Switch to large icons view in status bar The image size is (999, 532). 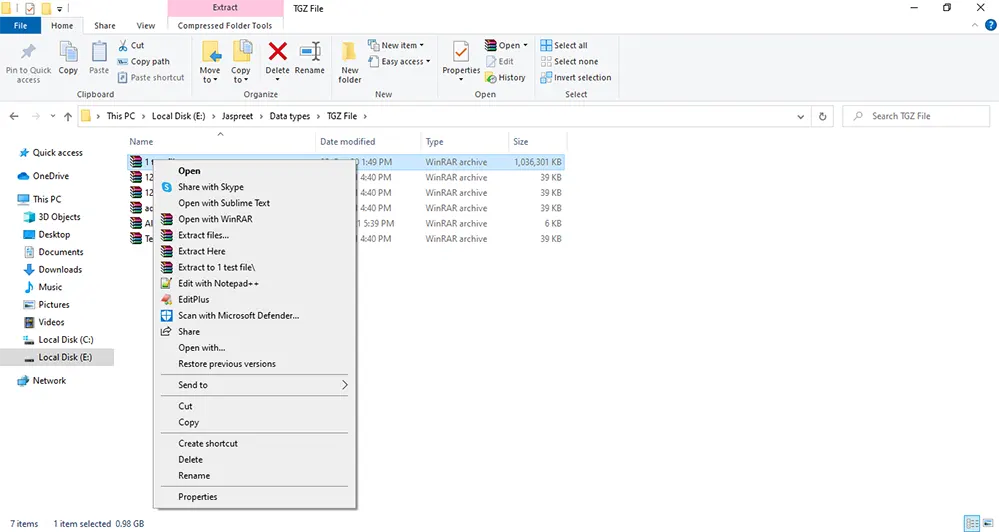988,523
